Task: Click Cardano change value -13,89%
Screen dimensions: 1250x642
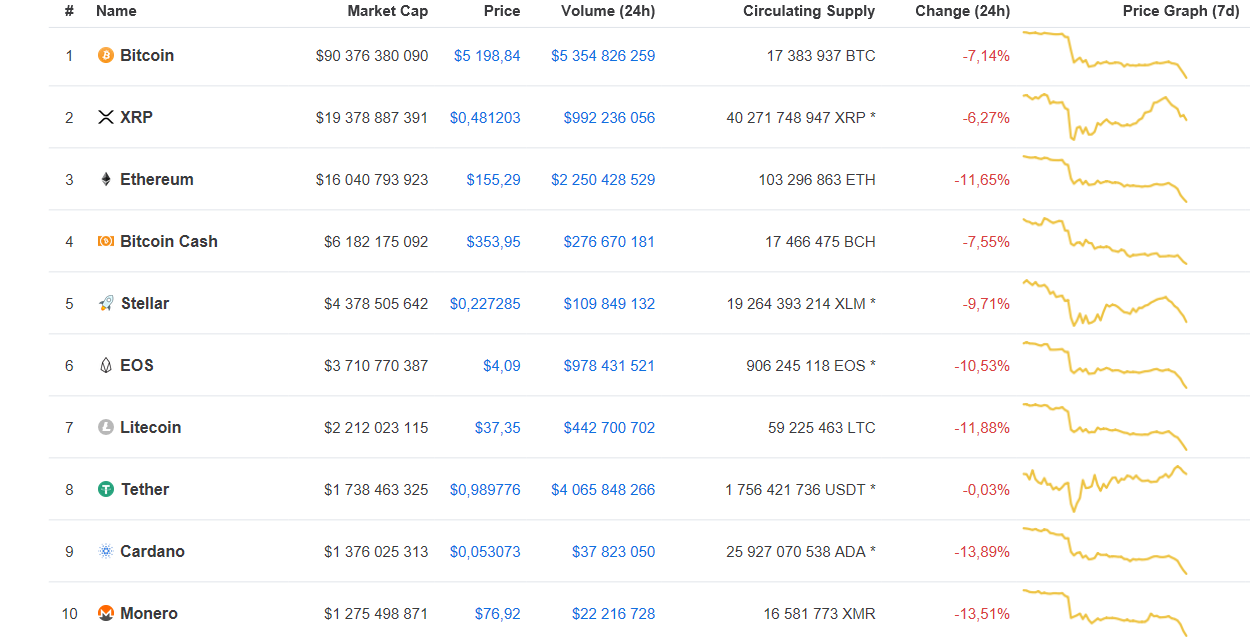Action: pos(982,552)
